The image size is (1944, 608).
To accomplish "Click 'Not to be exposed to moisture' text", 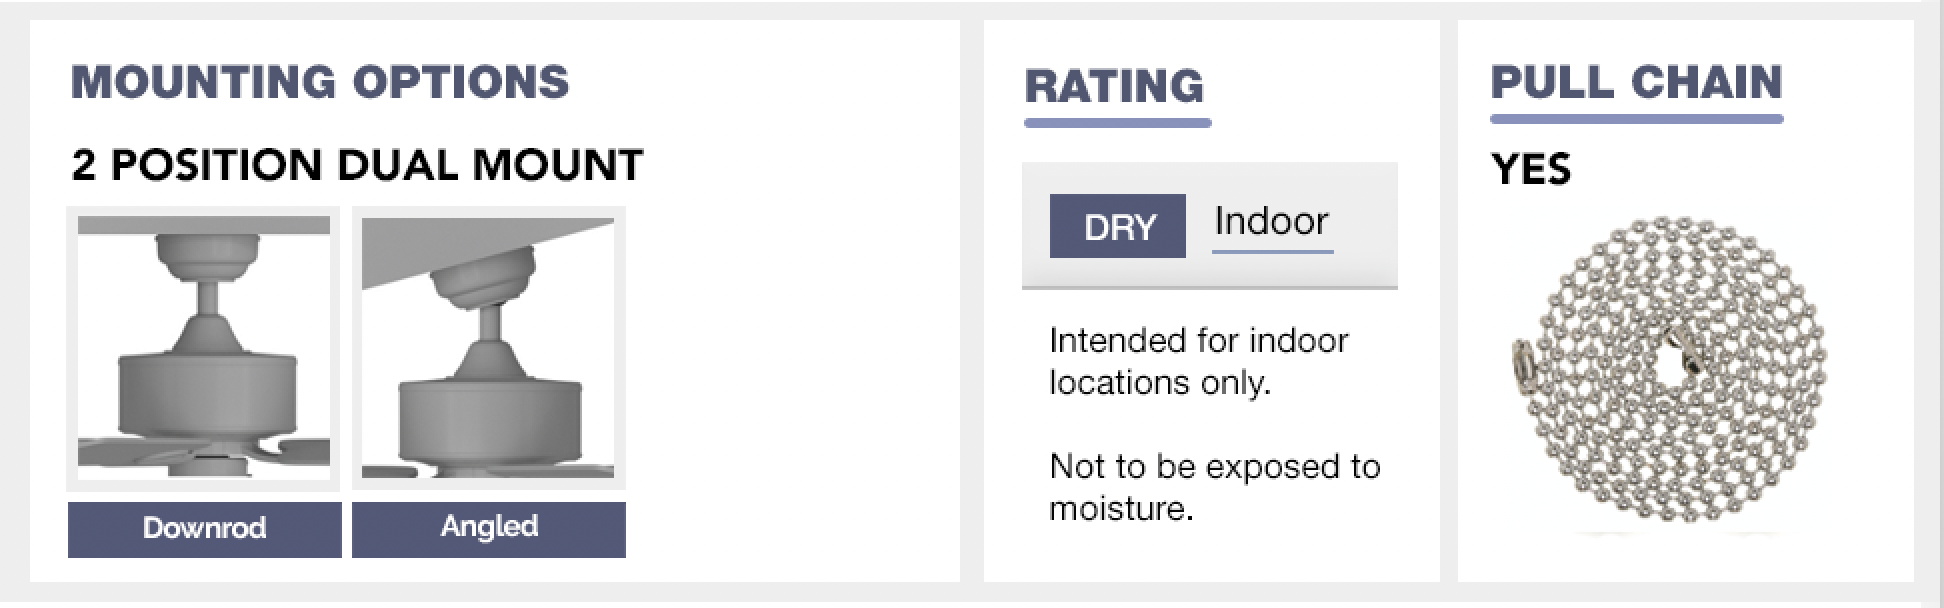I will click(x=1214, y=487).
